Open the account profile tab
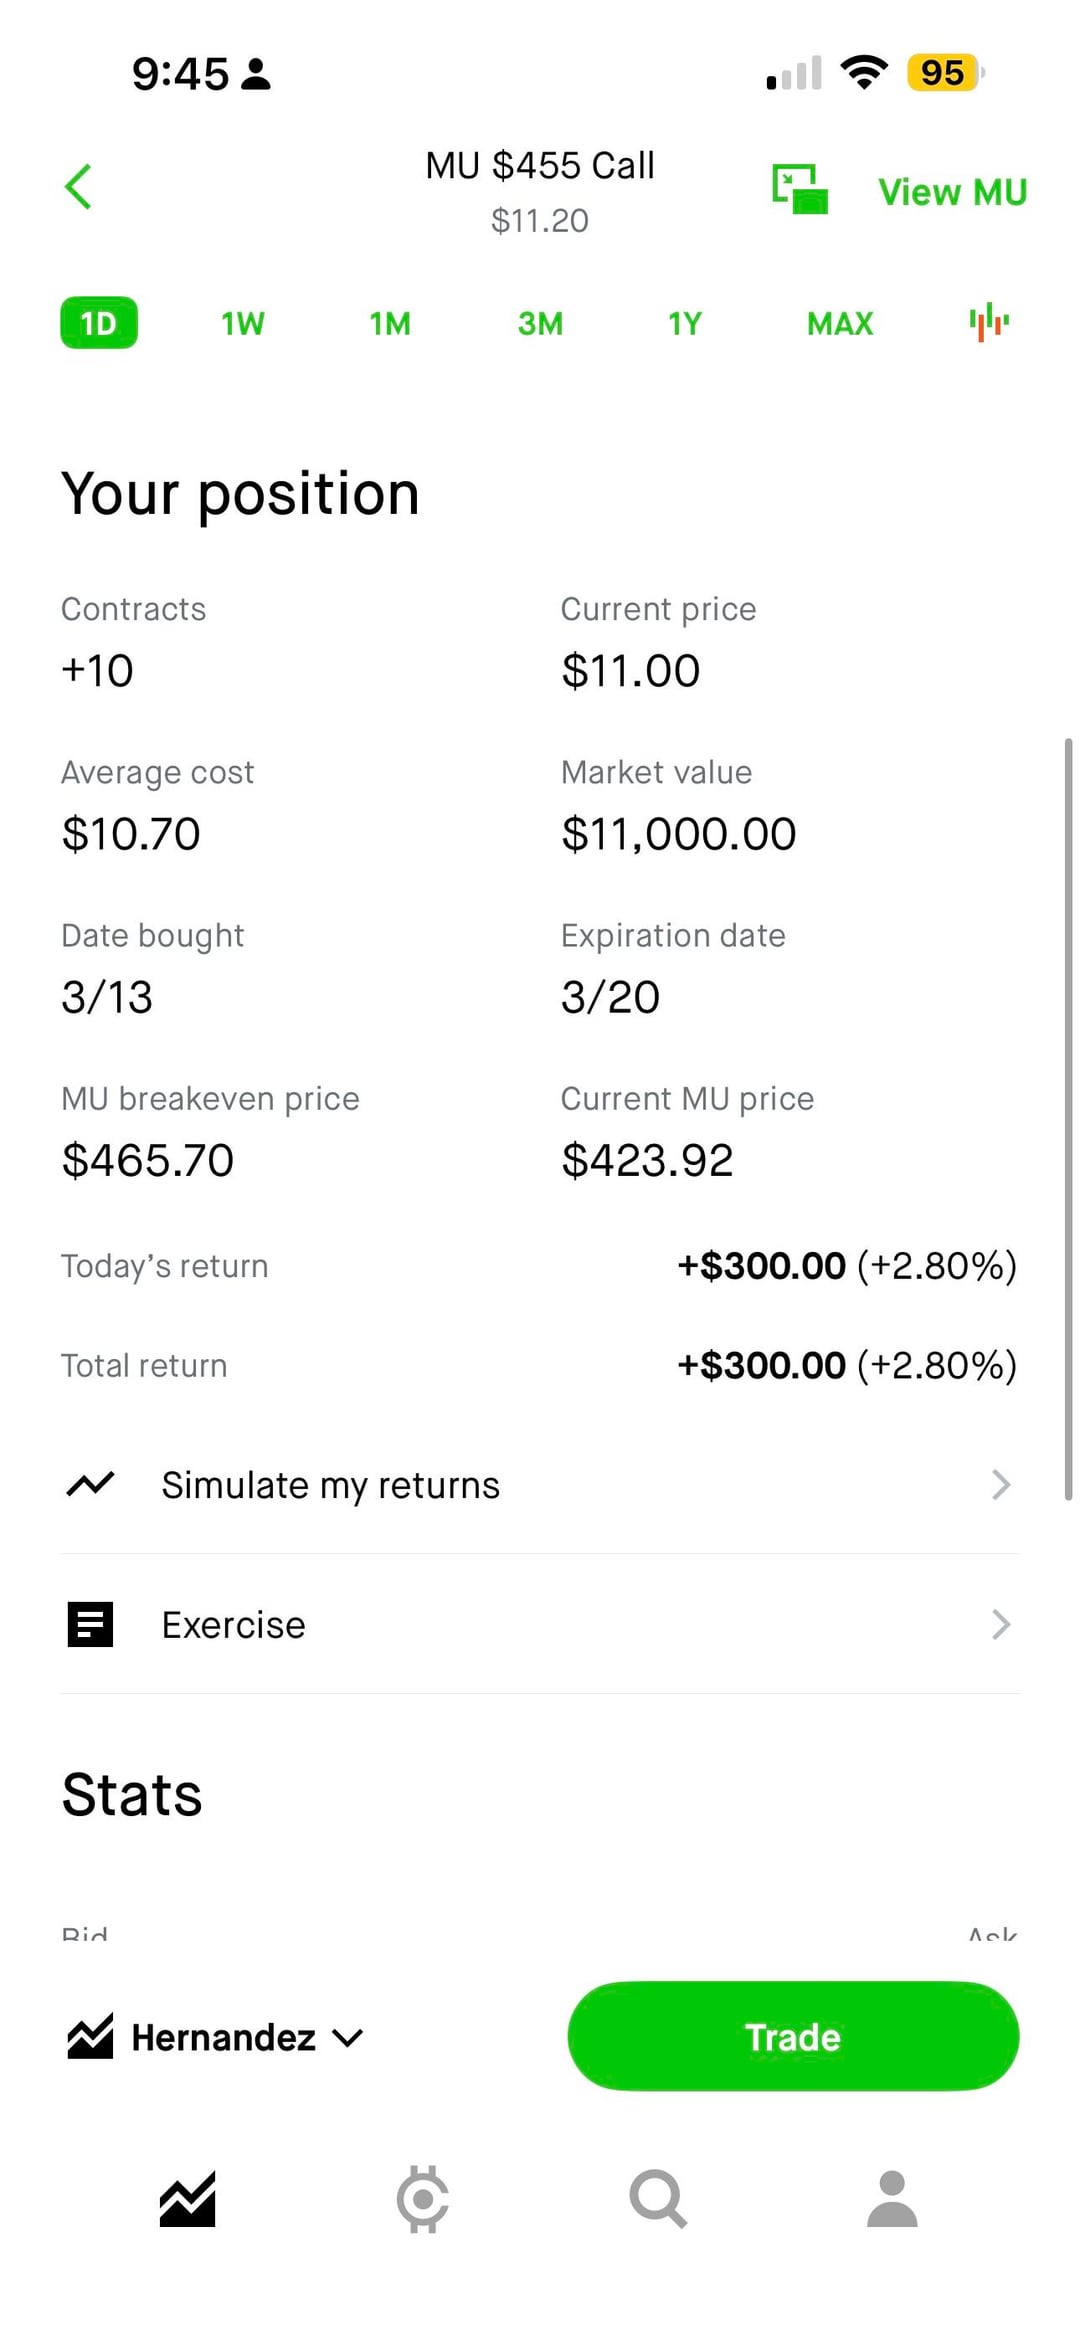Viewport: 1080px width, 2340px height. pyautogui.click(x=892, y=2199)
